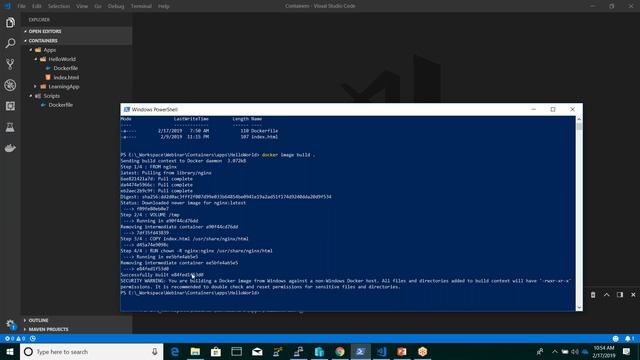Open the Debug view icon
Viewport: 640px width, 360px height.
tap(10, 85)
